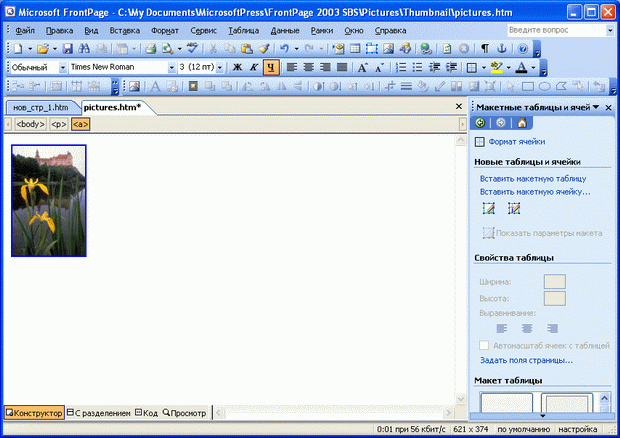Open the 'Файл' menu
Viewport: 620px width, 438px height.
[25, 30]
